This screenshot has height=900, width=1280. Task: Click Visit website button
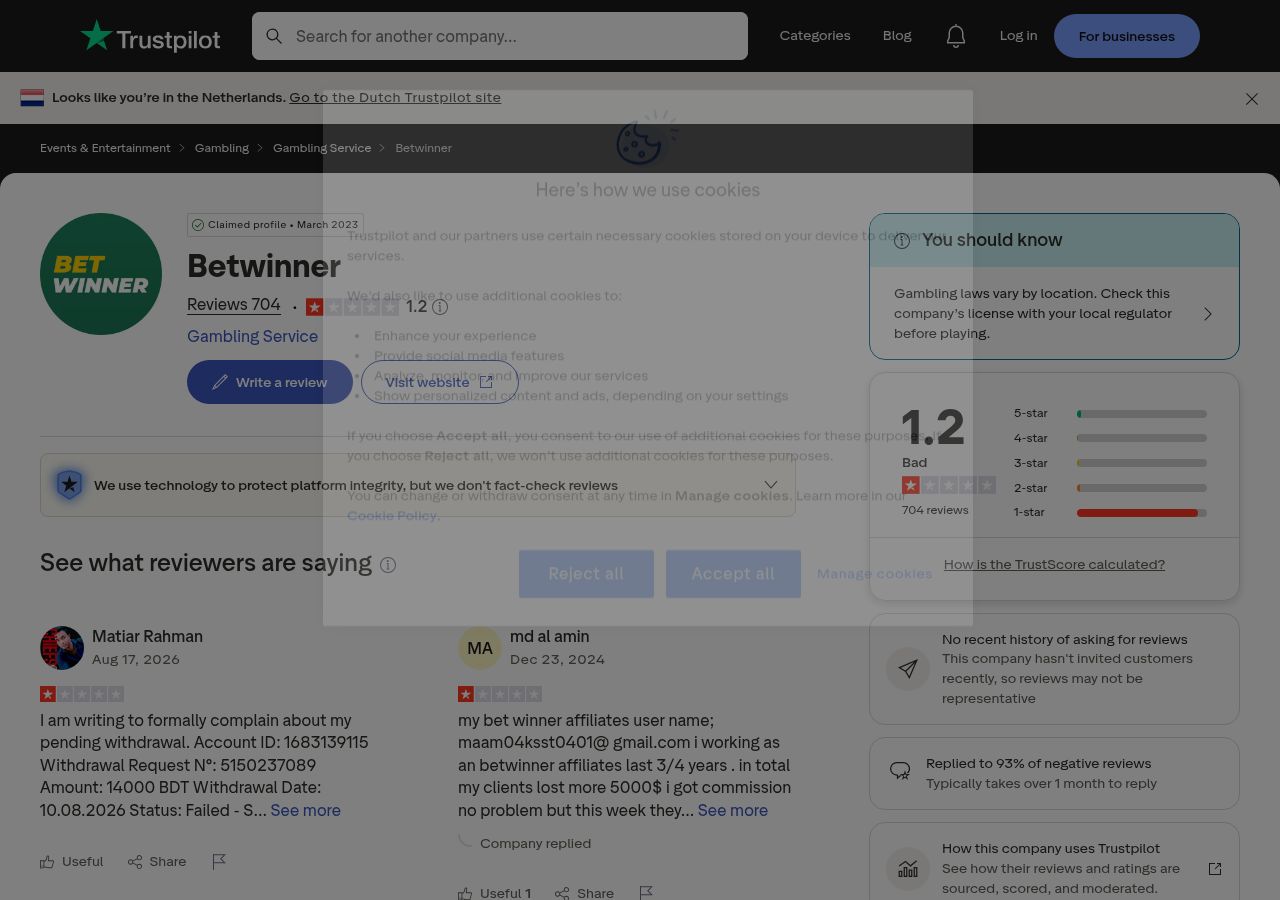click(x=440, y=382)
